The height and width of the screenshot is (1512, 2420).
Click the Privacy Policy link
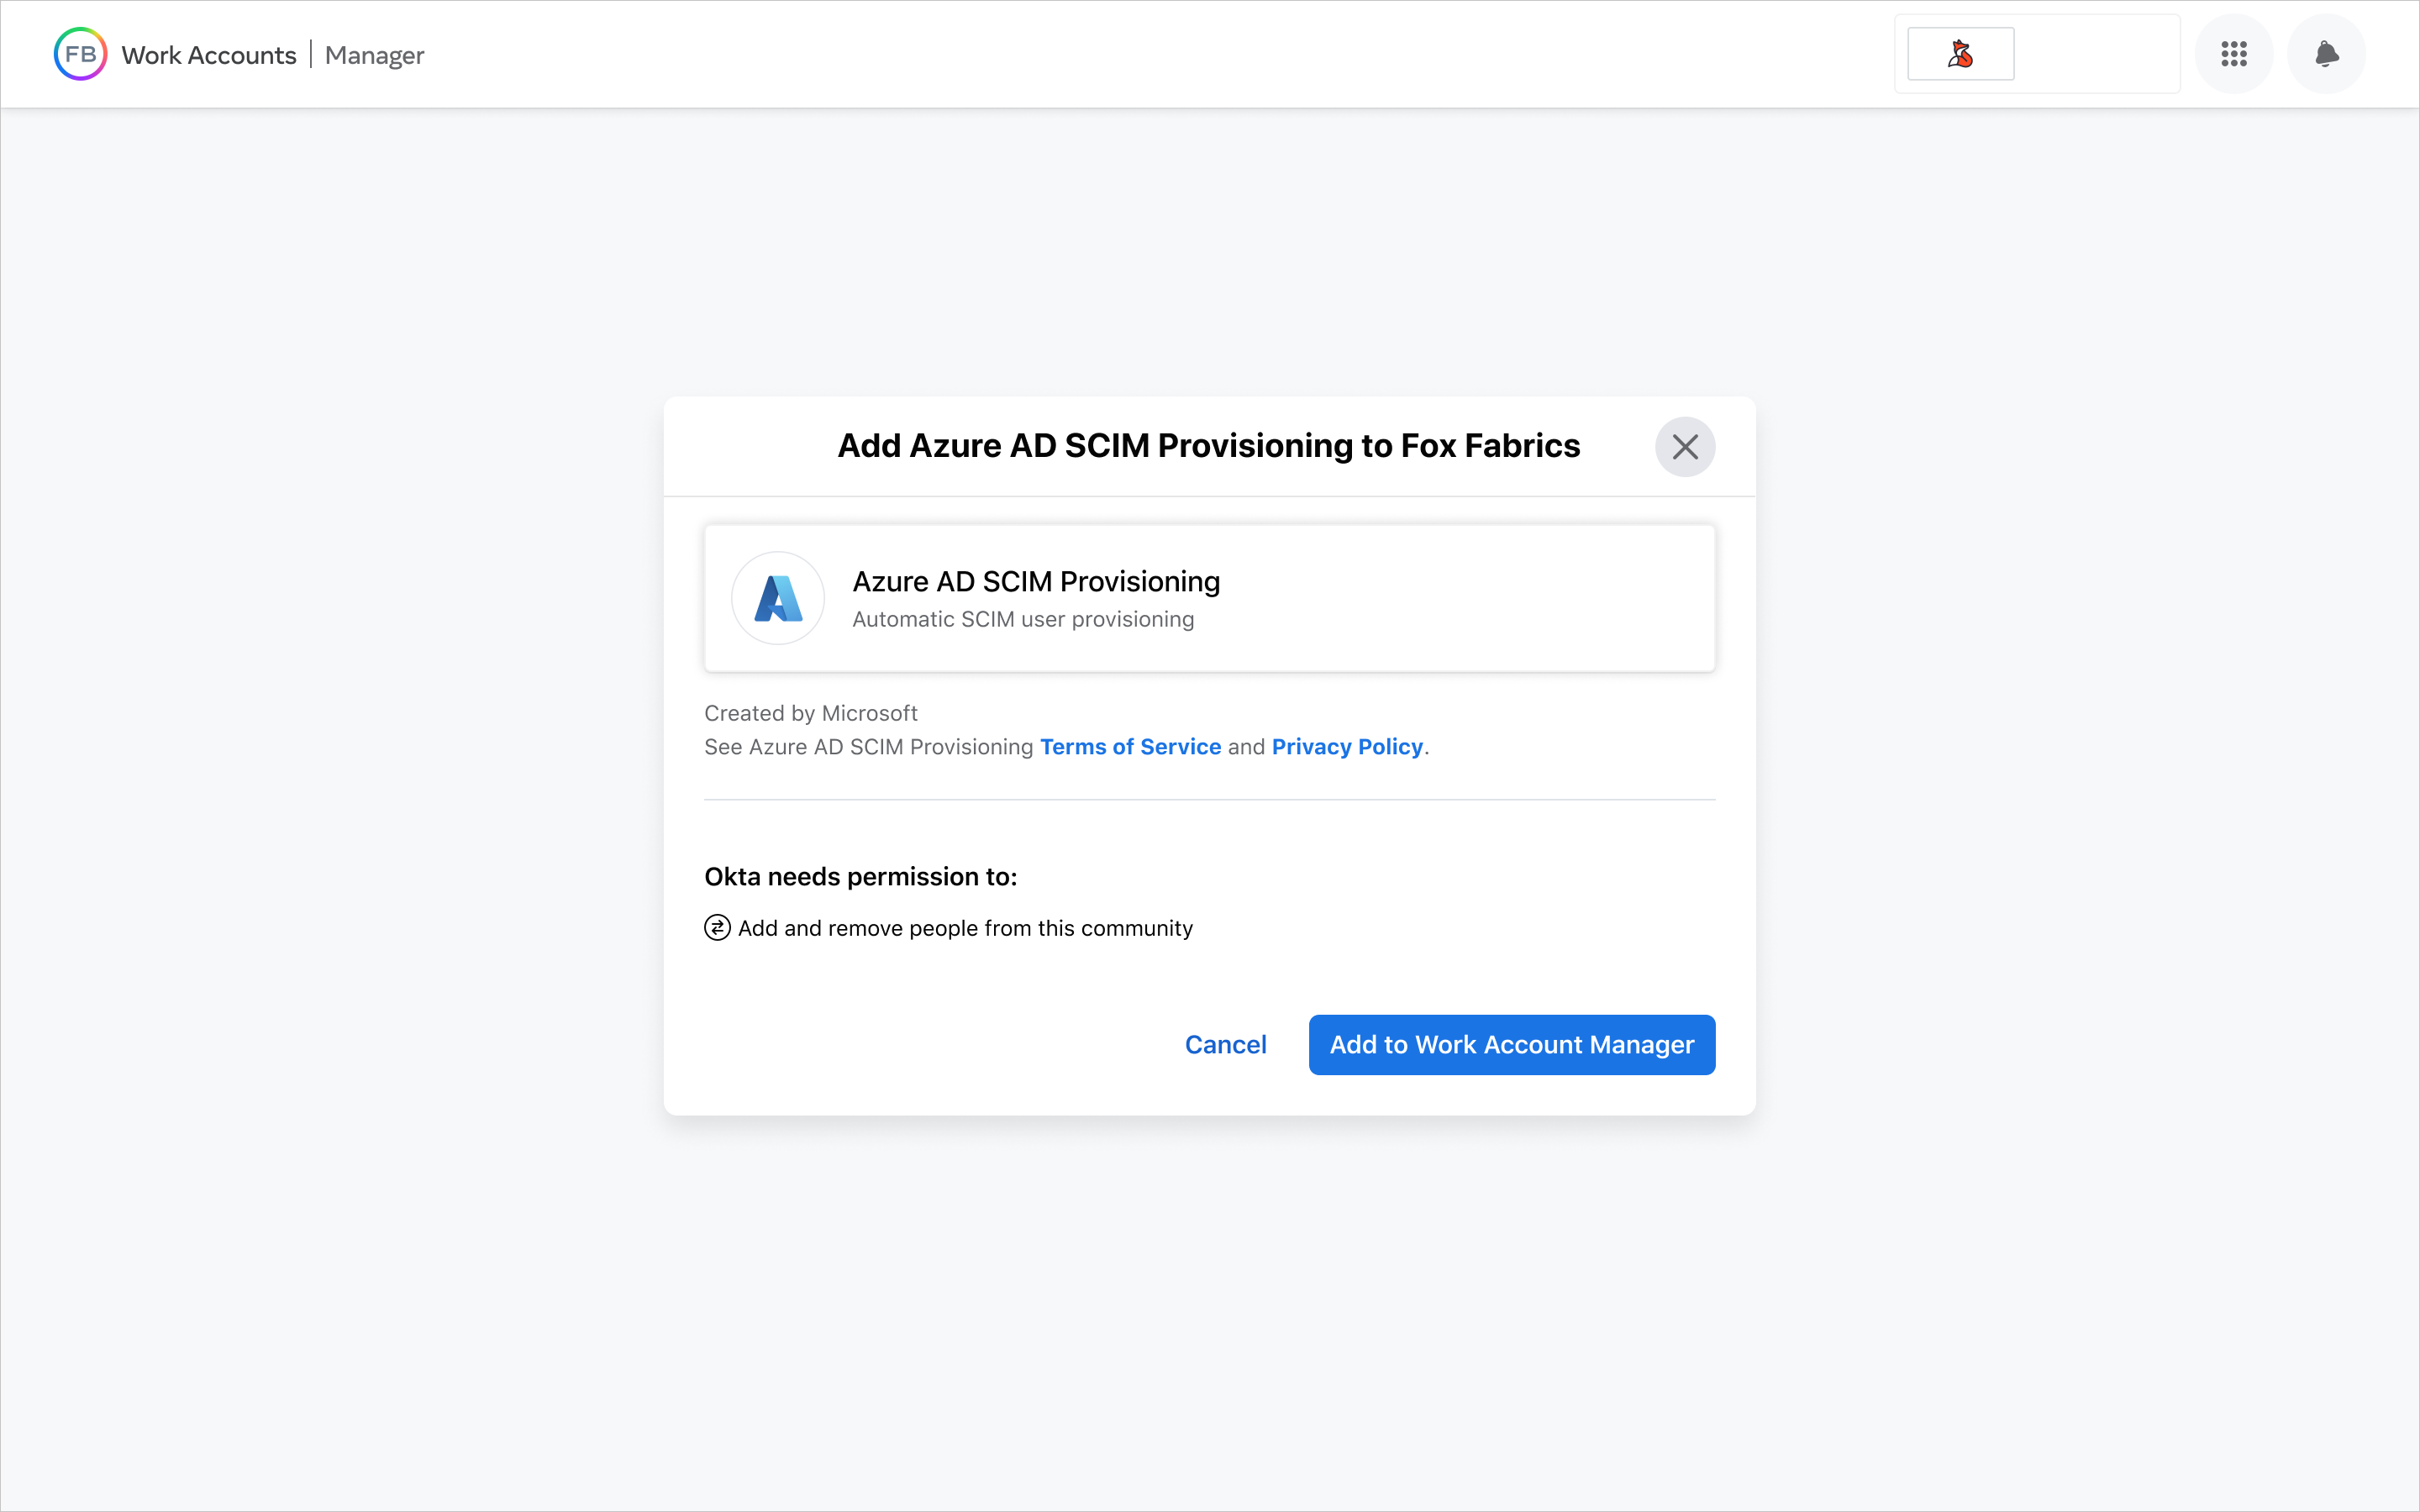click(x=1347, y=746)
